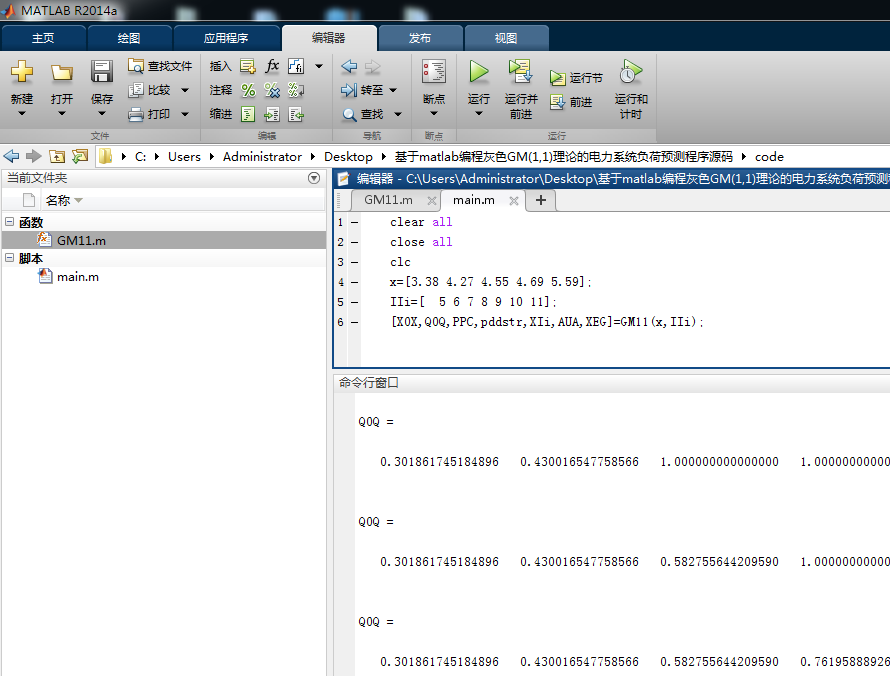Collapse the 函数 group in file browser
The height and width of the screenshot is (676, 890).
10,222
